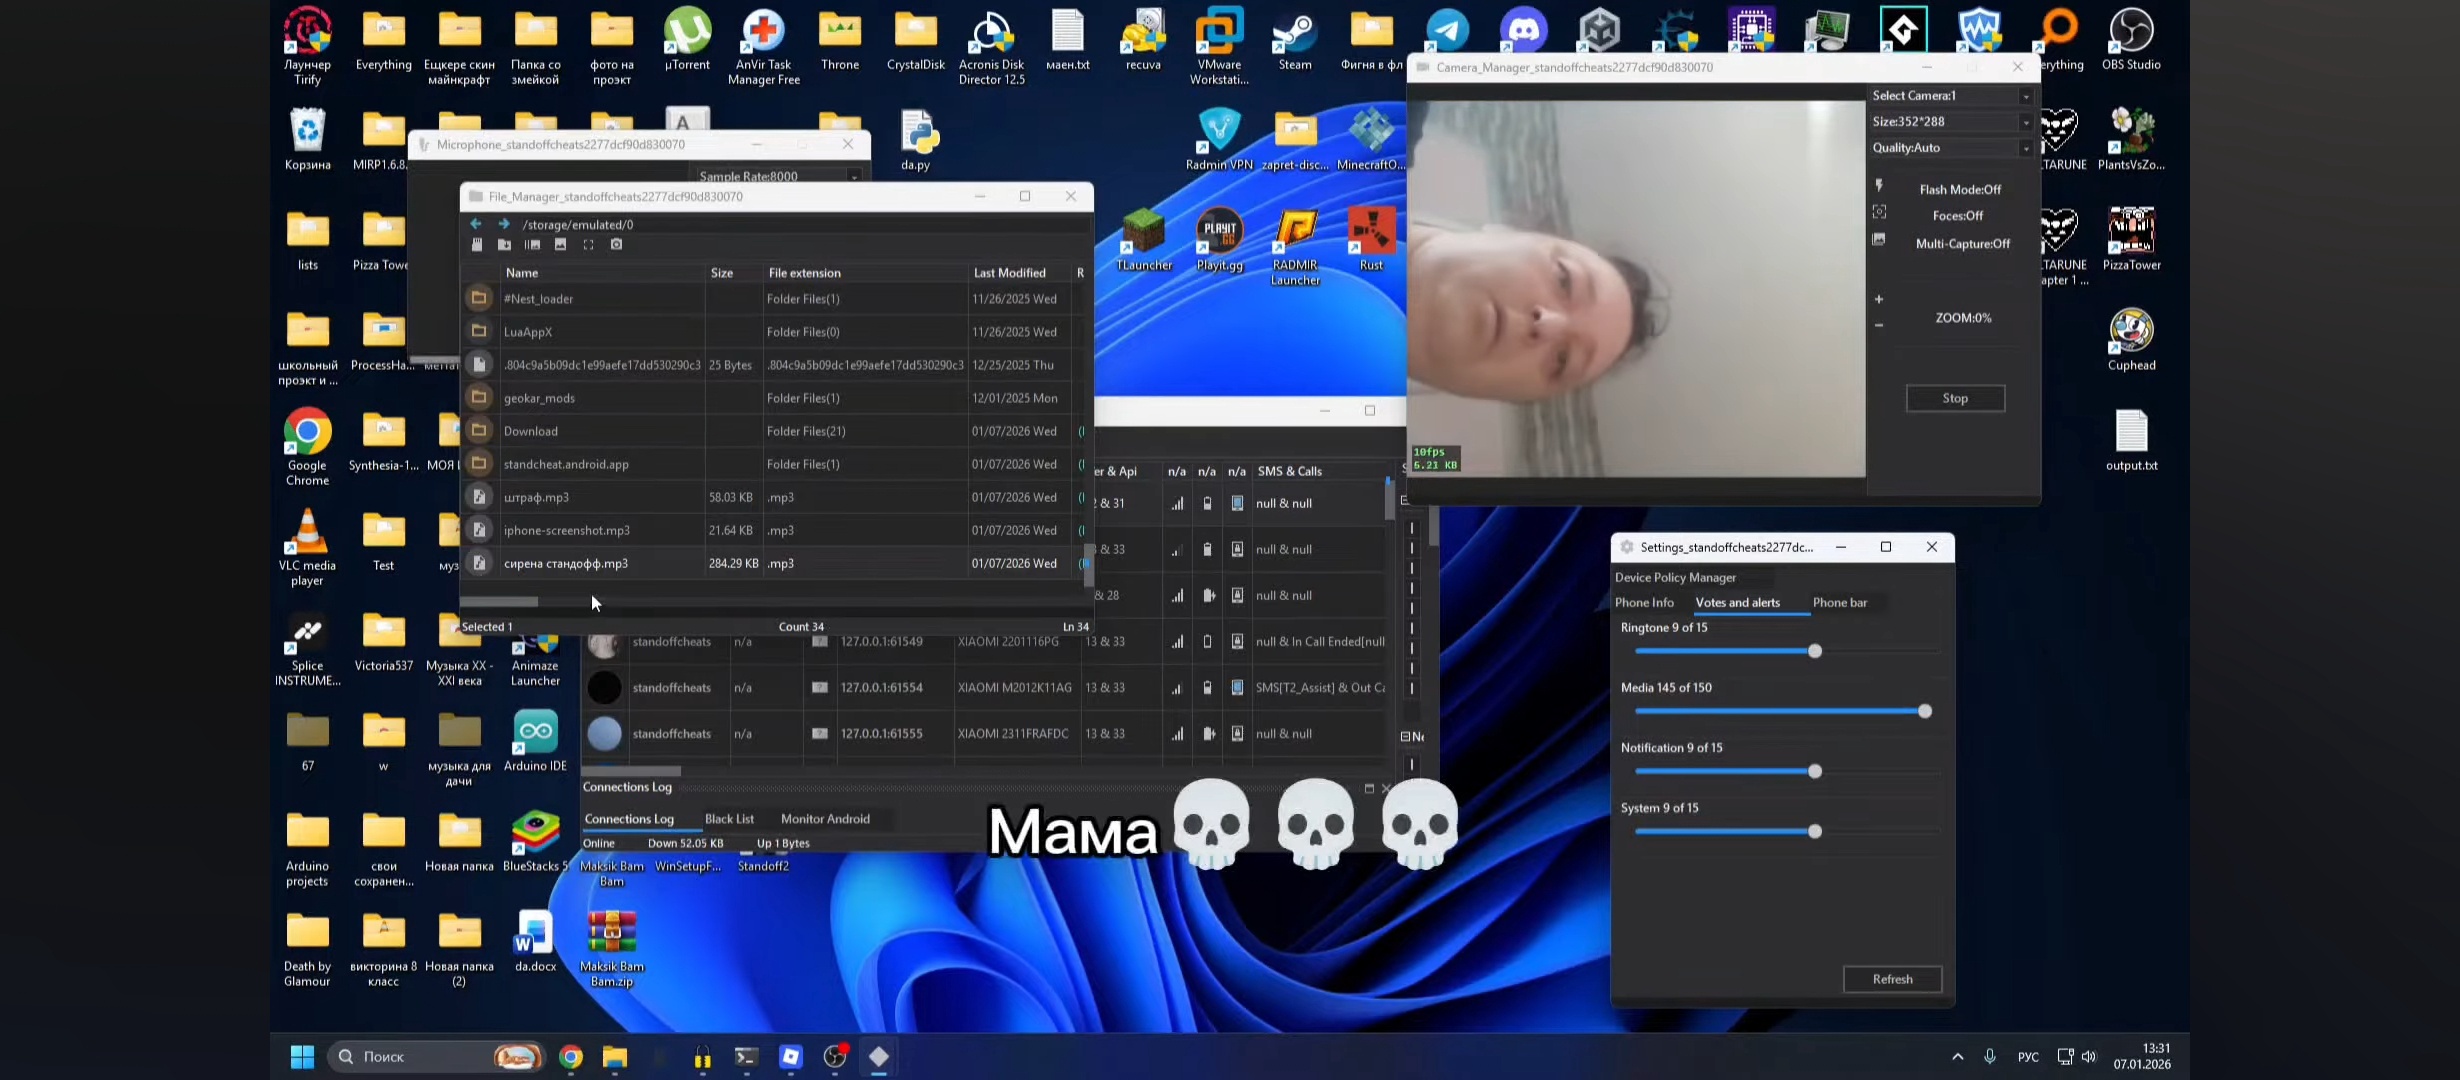This screenshot has width=2460, height=1080.
Task: Click the Media 145 of 150 slider handle
Action: coord(1924,711)
